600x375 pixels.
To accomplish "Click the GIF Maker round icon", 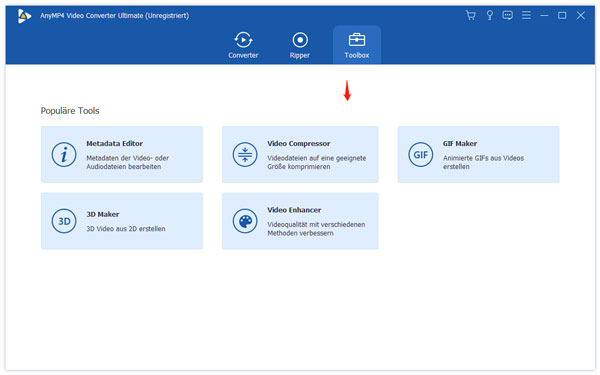I will point(420,155).
